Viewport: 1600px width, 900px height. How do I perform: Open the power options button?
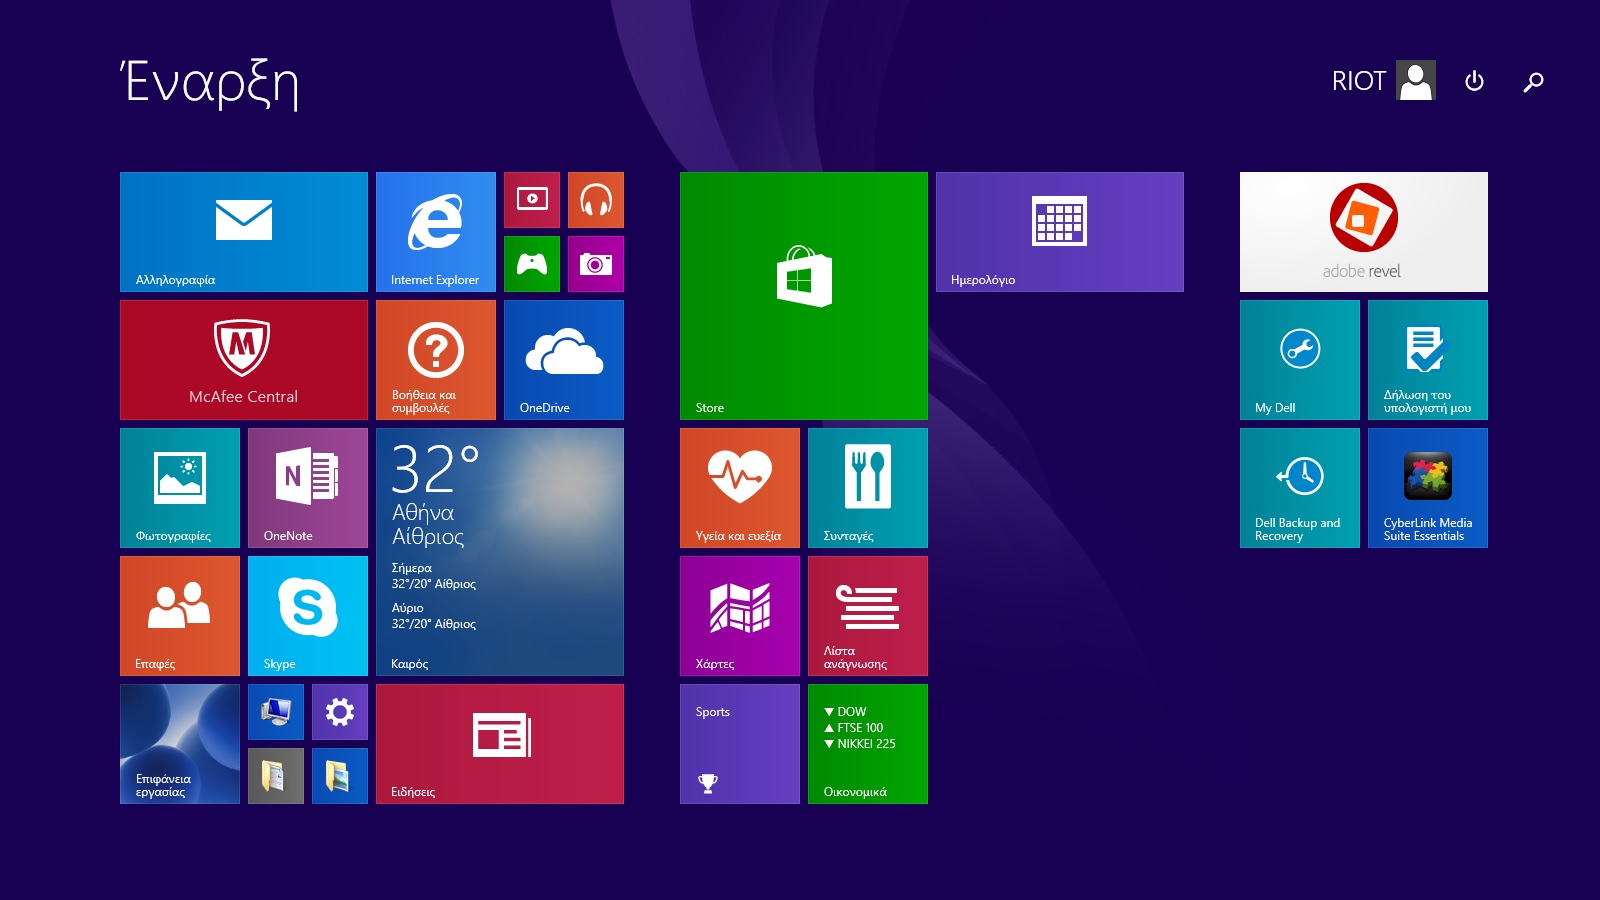click(x=1474, y=81)
